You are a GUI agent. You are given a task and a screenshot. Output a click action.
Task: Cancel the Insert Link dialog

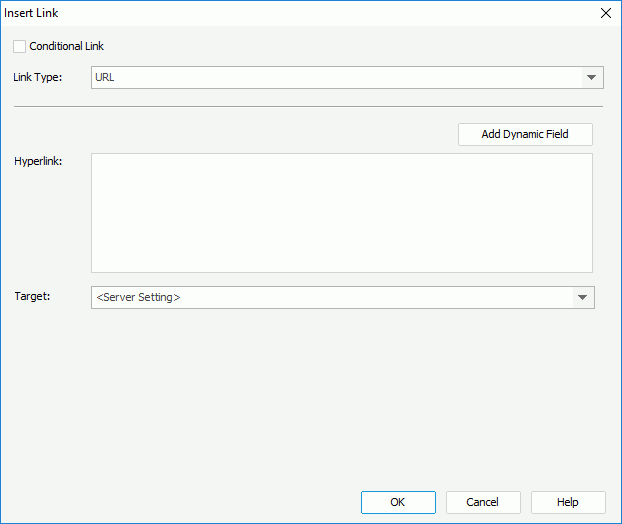(x=483, y=502)
